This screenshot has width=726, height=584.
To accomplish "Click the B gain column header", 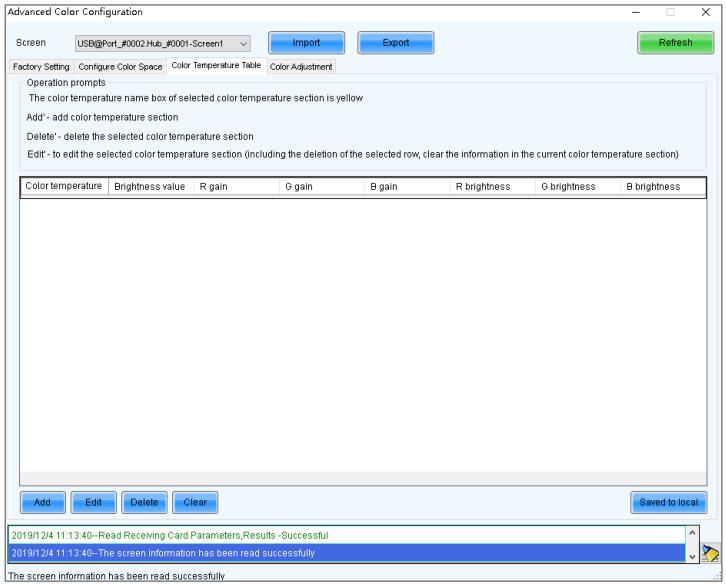I will 407,187.
